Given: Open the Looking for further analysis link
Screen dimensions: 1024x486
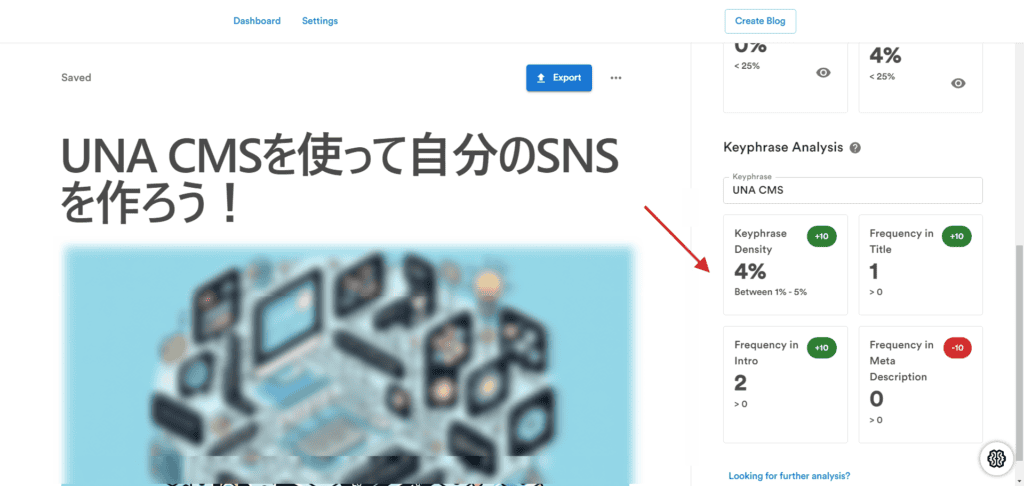Looking at the screenshot, I should 789,476.
